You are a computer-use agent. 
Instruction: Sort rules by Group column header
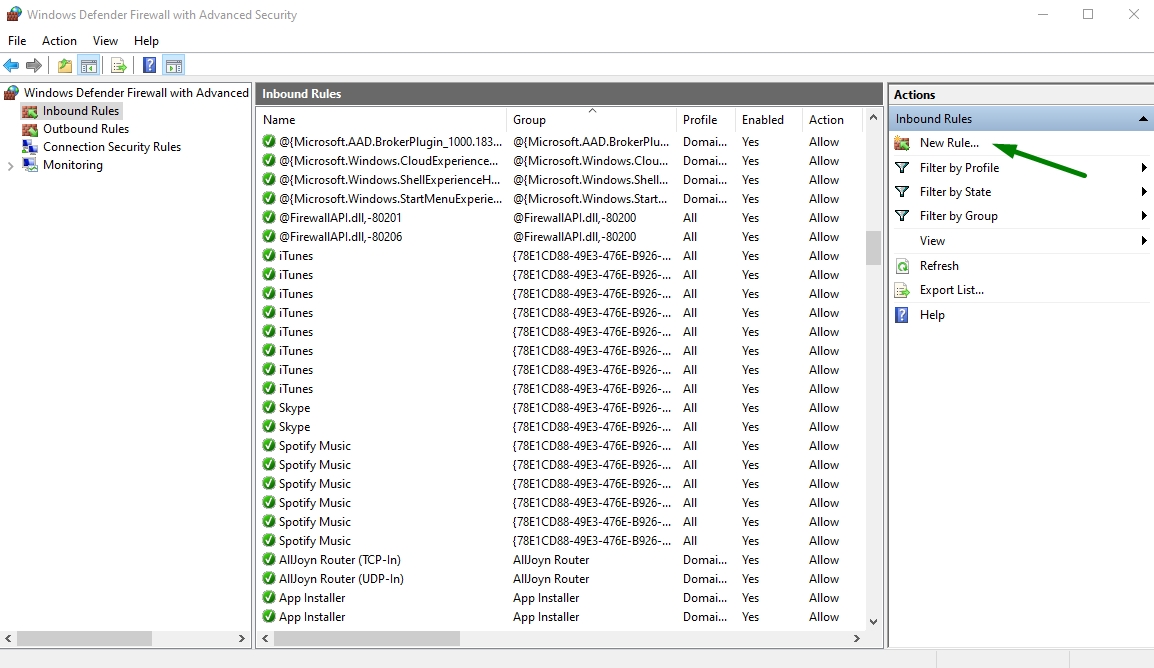591,120
